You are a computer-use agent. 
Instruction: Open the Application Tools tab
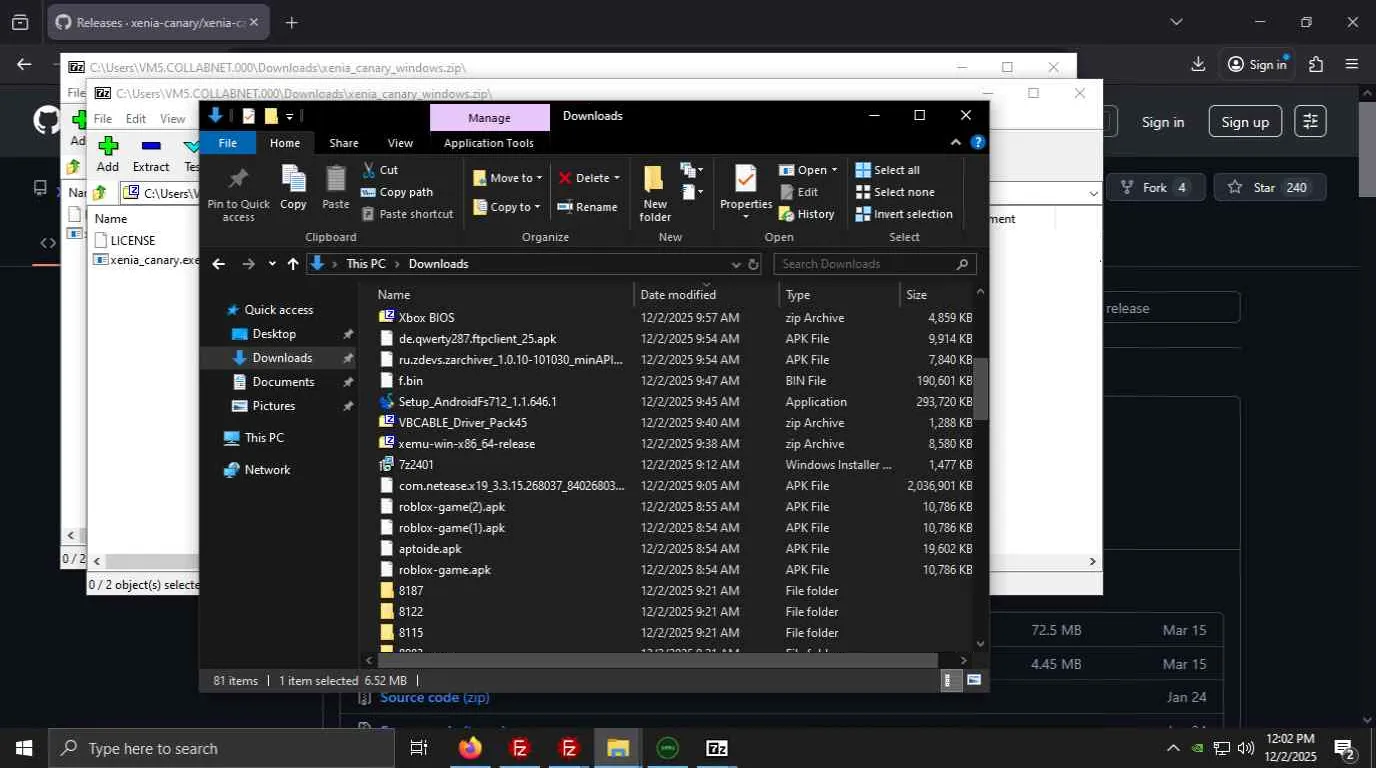click(x=489, y=143)
